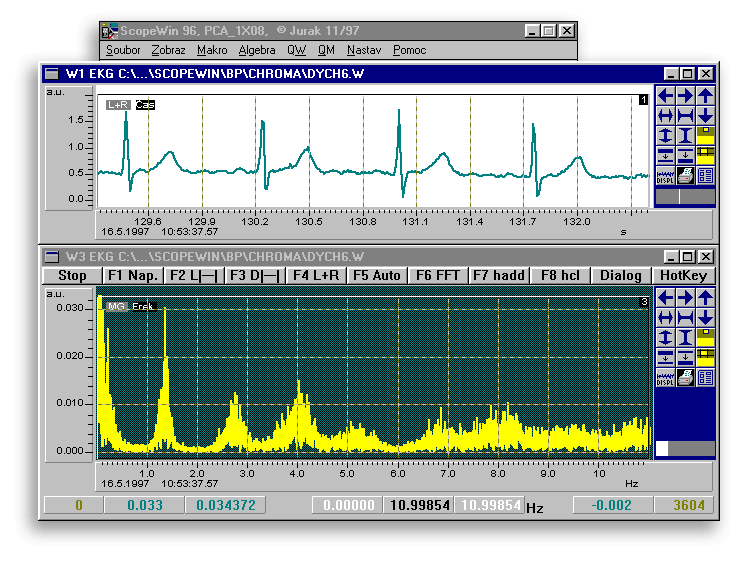
Task: Click the 3604 value field
Action: [684, 505]
